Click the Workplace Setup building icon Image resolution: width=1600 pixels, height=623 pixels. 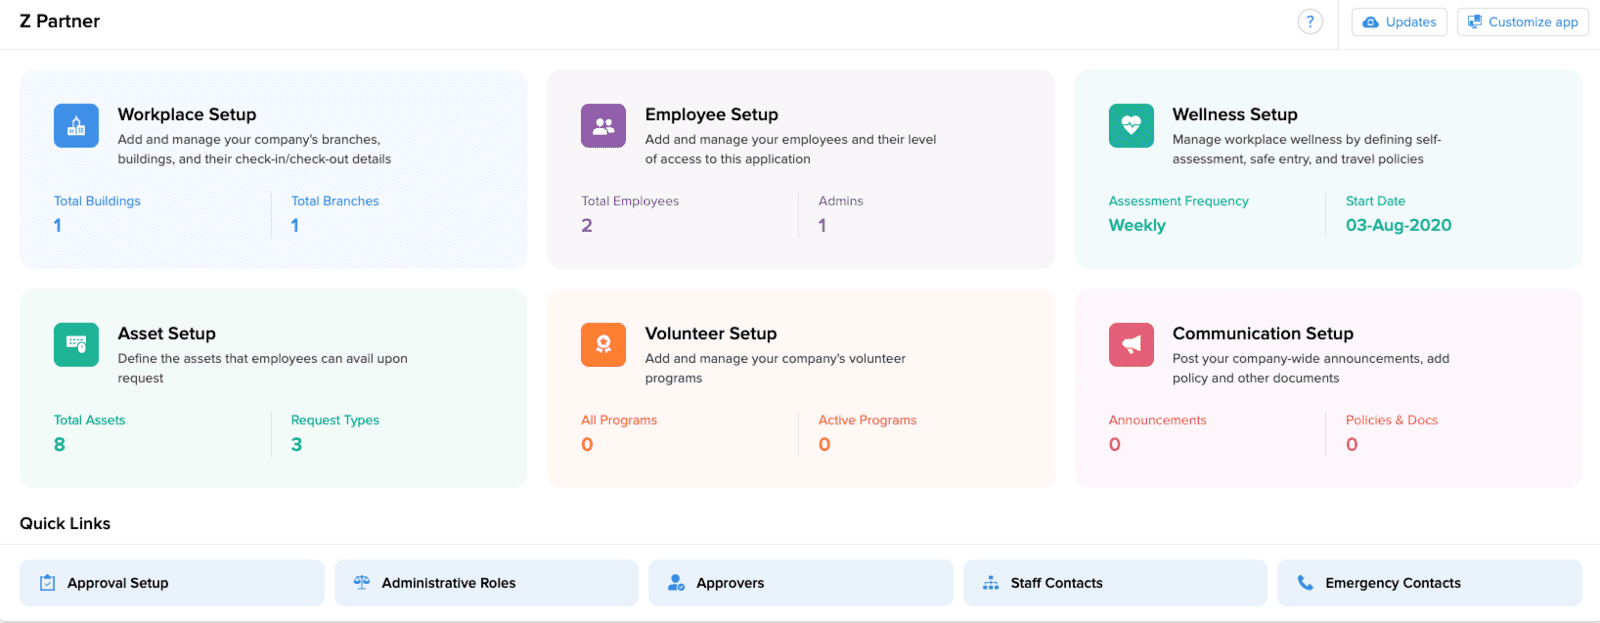76,126
